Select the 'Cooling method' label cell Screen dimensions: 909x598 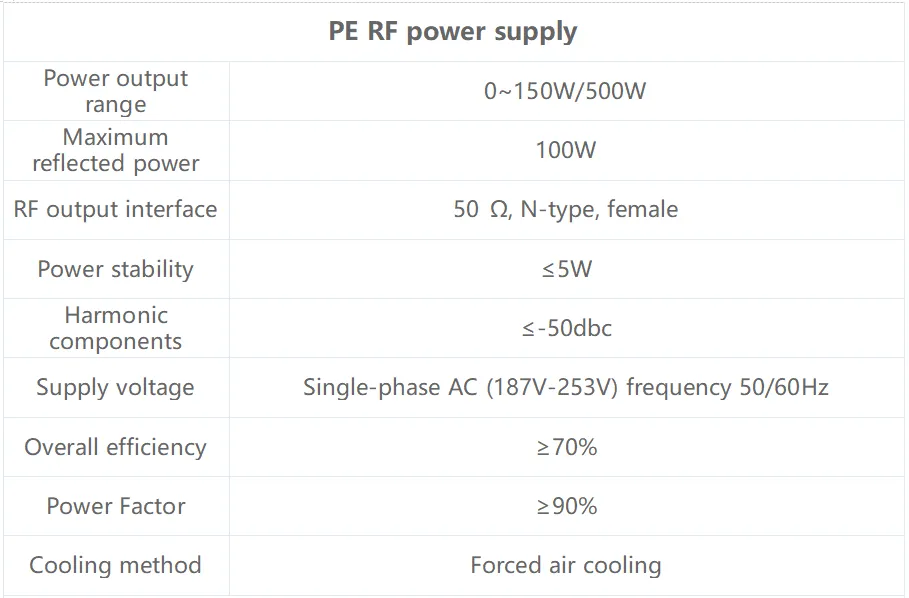[x=116, y=565]
